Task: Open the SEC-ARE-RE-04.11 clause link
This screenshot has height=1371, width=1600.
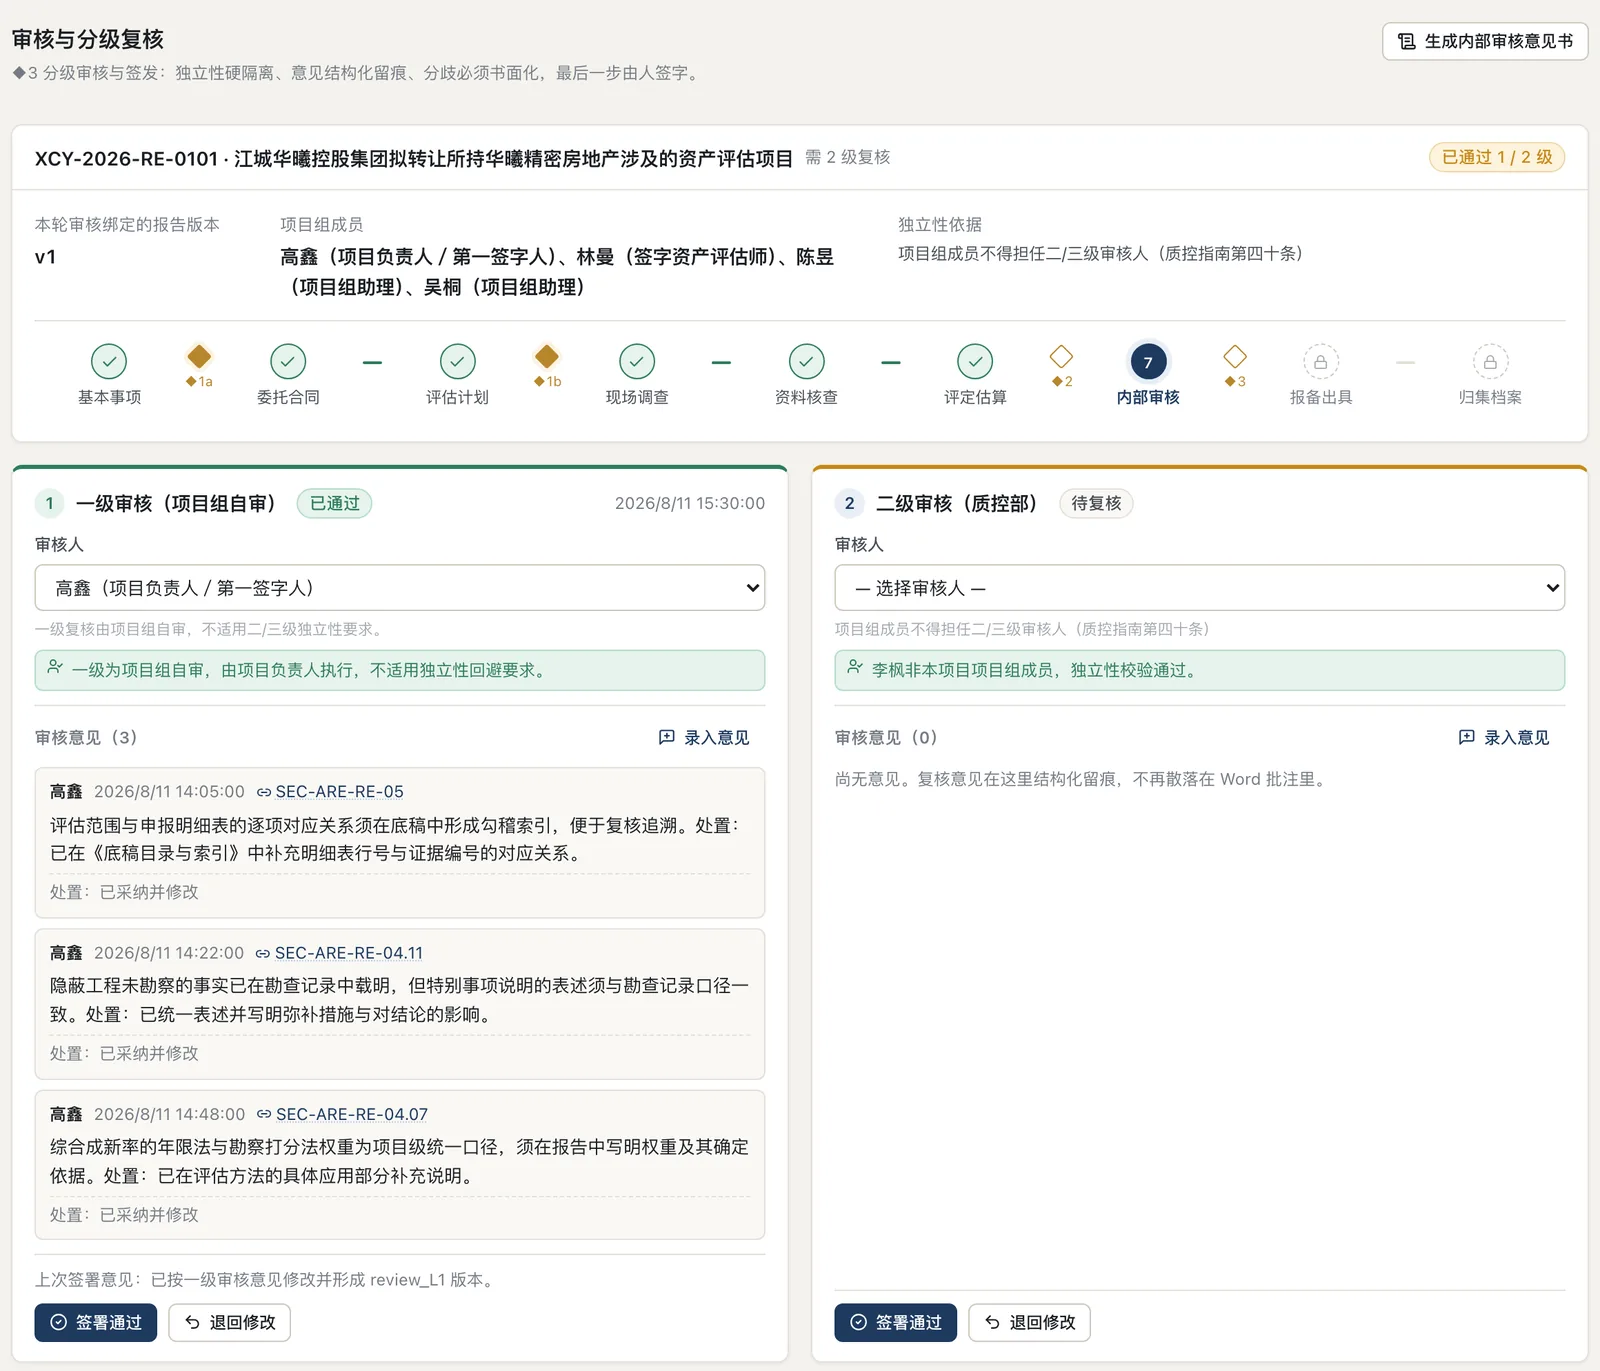Action: coord(349,954)
